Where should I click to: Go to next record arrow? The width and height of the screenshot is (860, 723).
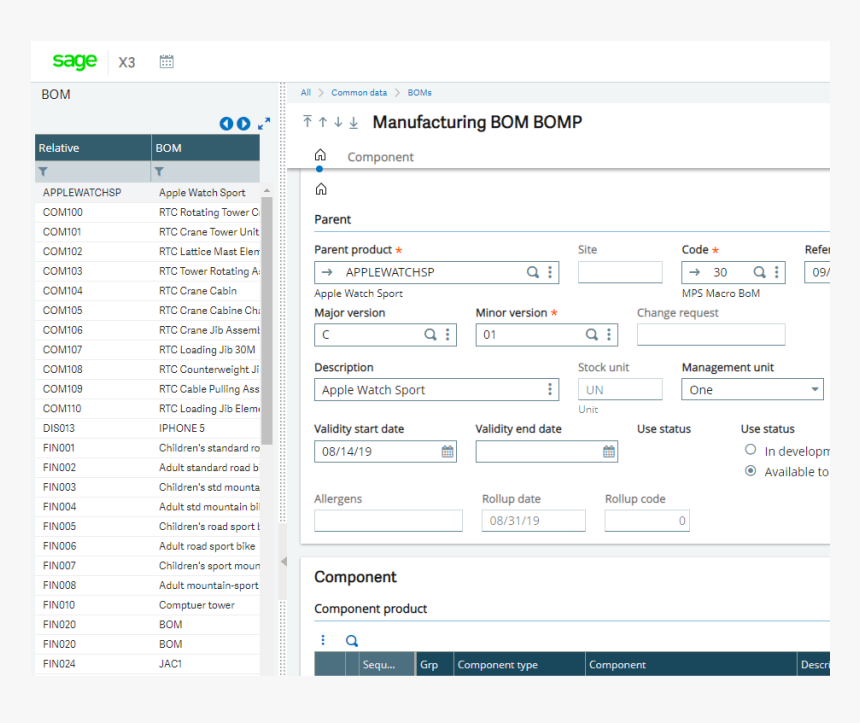[x=338, y=122]
